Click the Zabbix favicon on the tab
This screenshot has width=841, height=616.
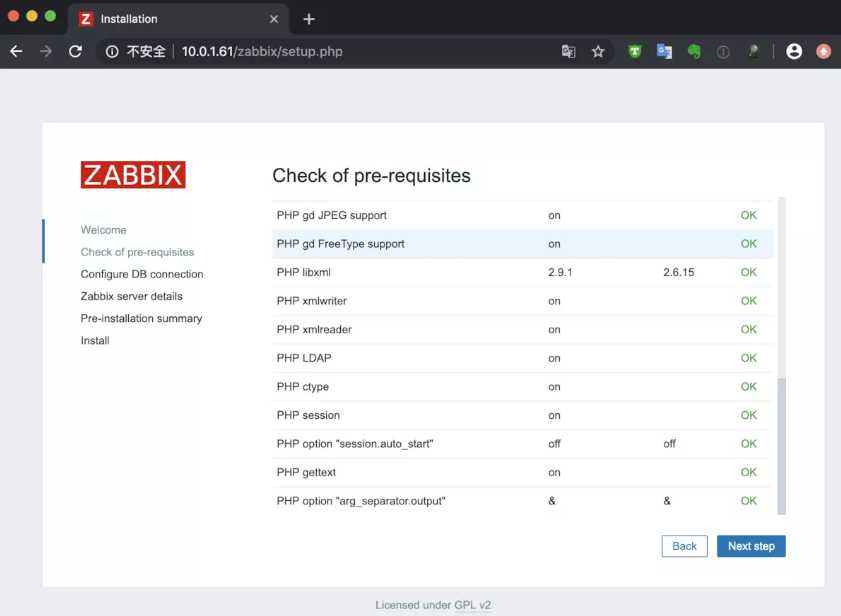[x=85, y=19]
